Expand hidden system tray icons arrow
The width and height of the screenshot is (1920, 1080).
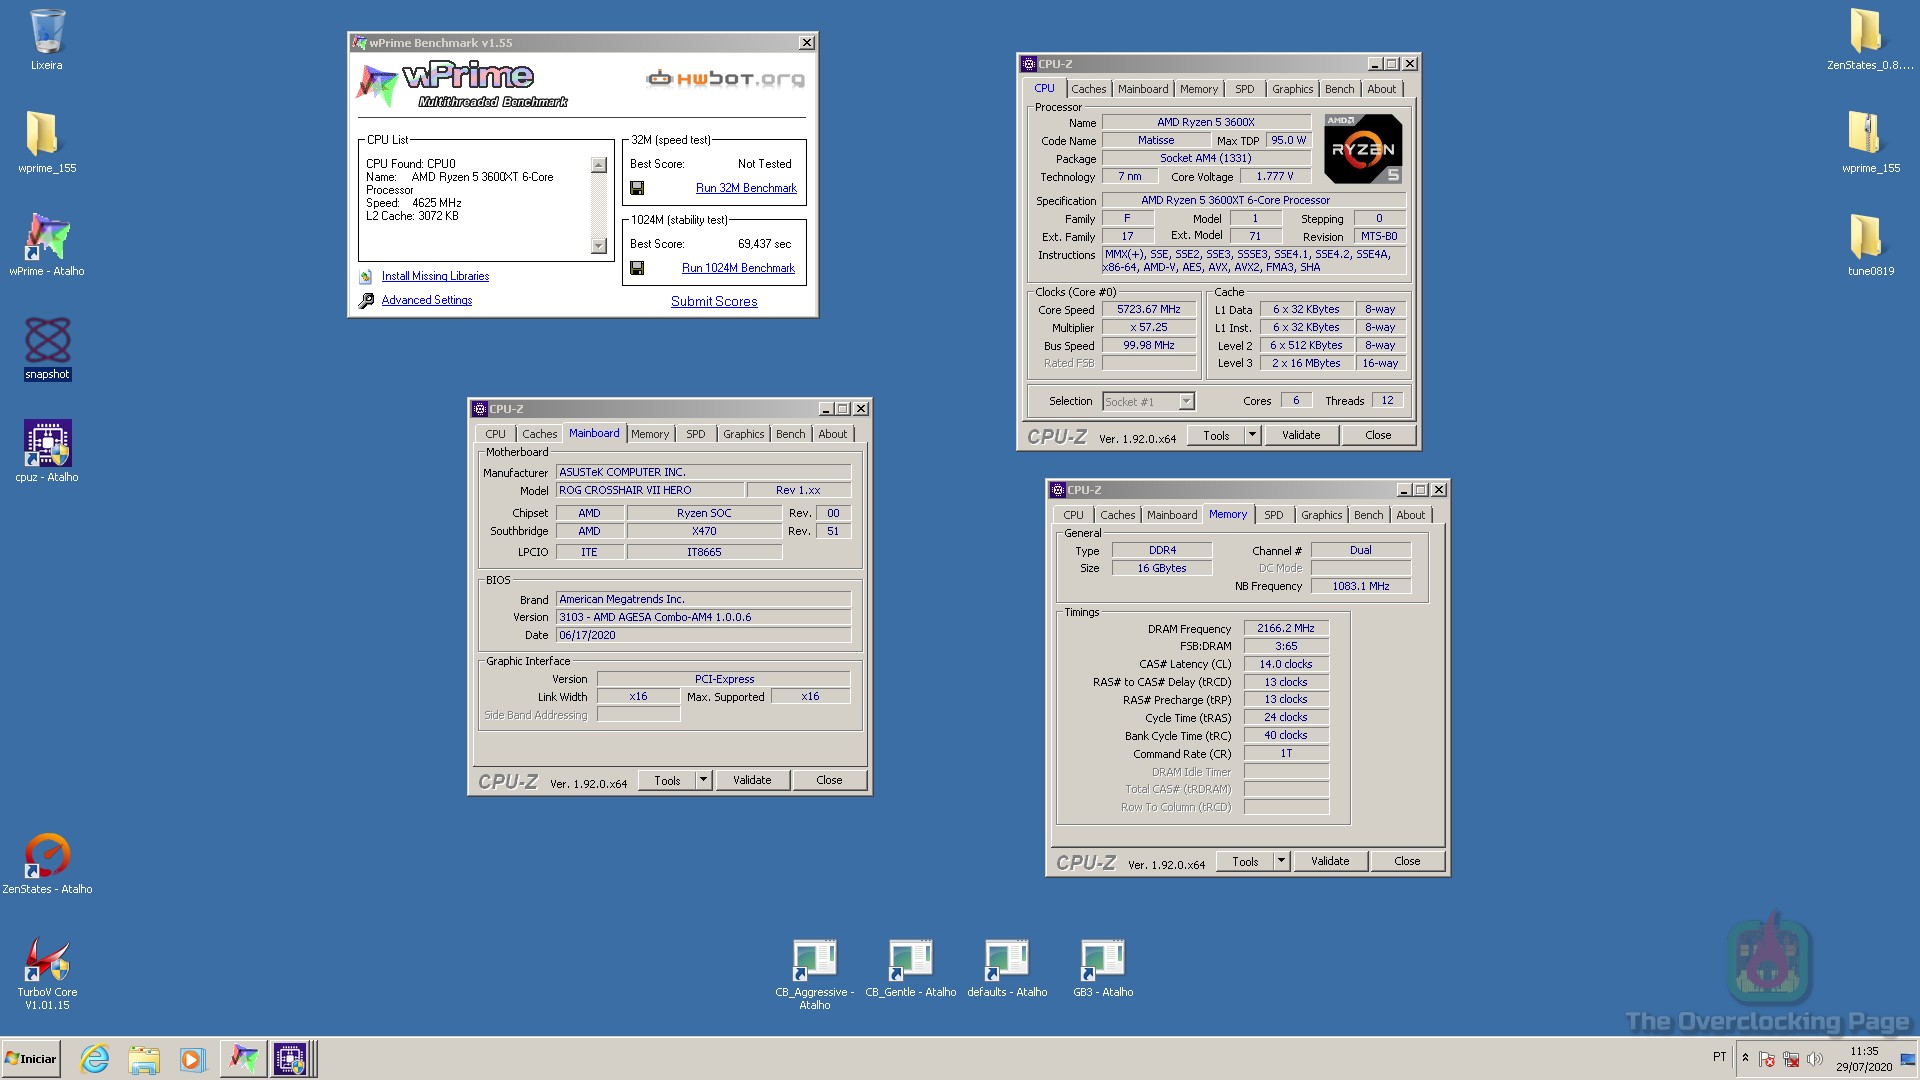tap(1745, 1057)
